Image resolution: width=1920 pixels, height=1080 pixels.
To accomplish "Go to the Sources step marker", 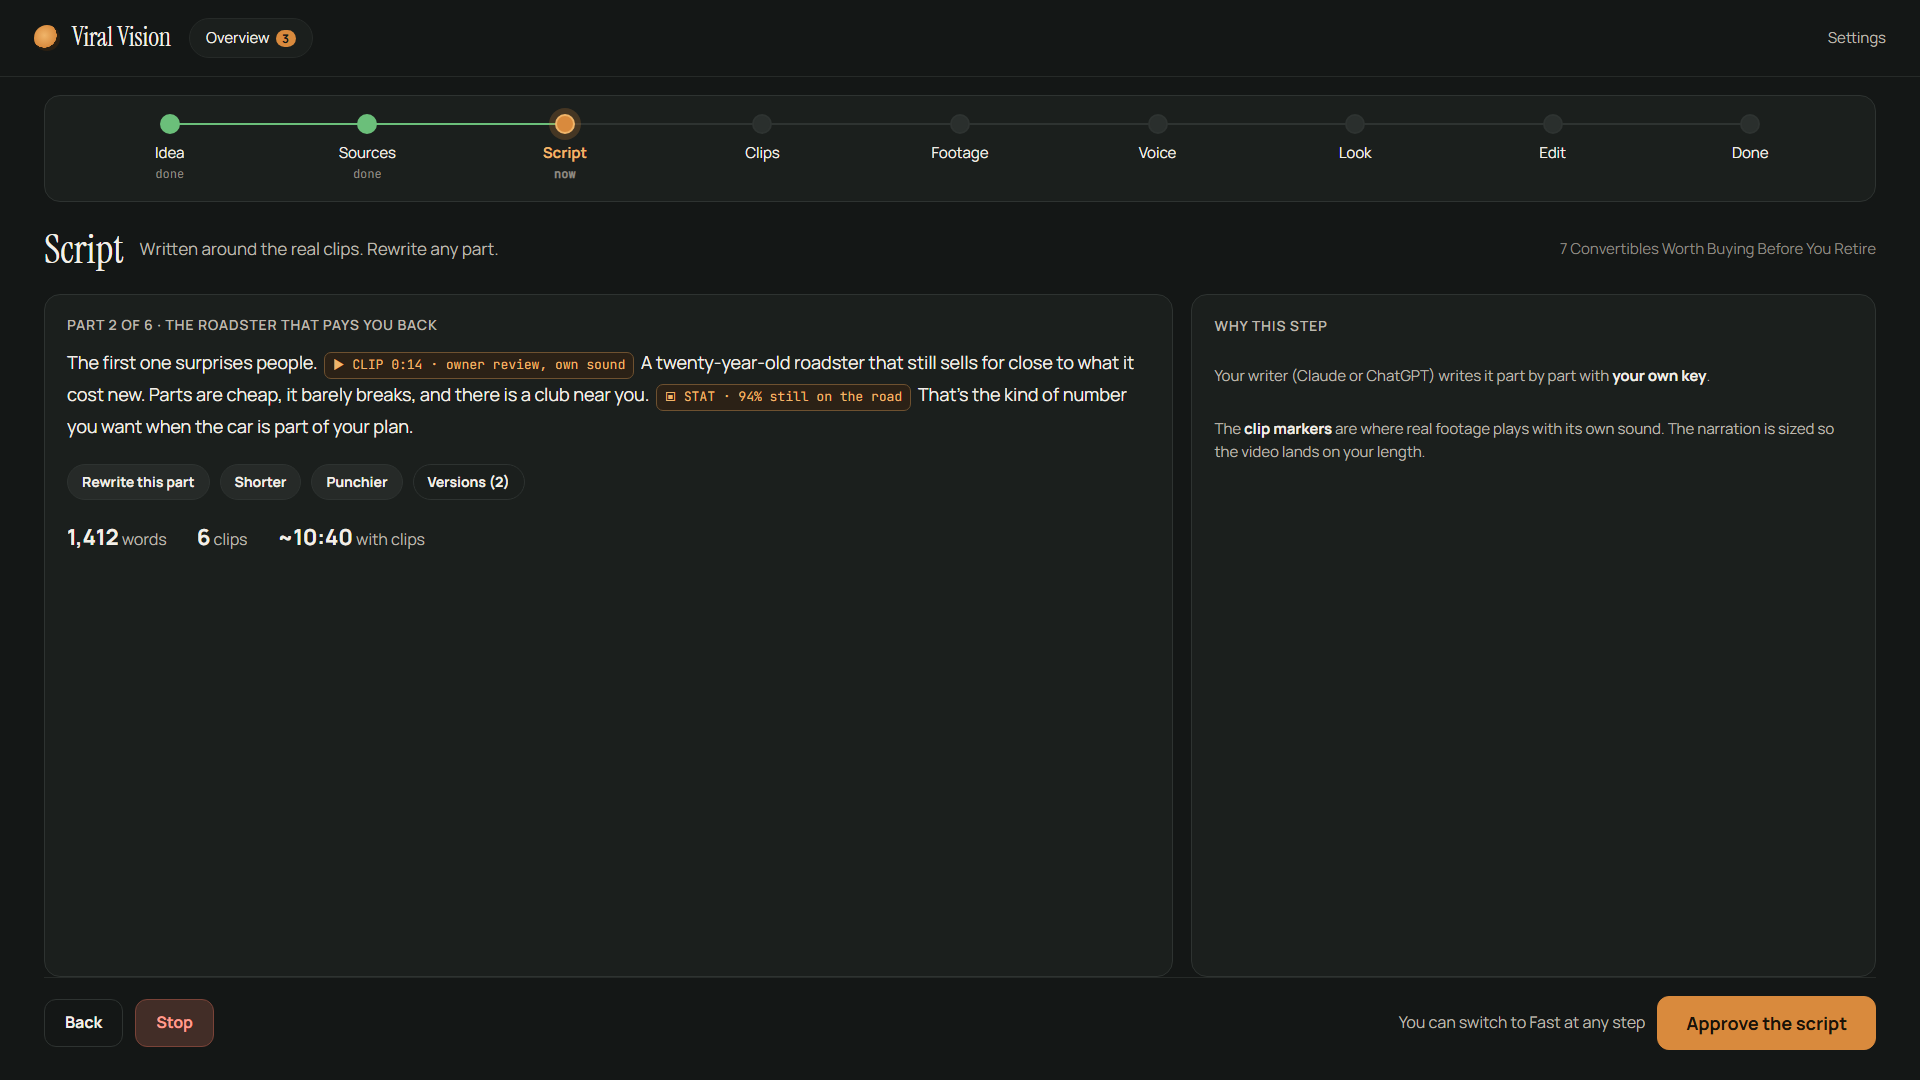I will click(x=367, y=124).
